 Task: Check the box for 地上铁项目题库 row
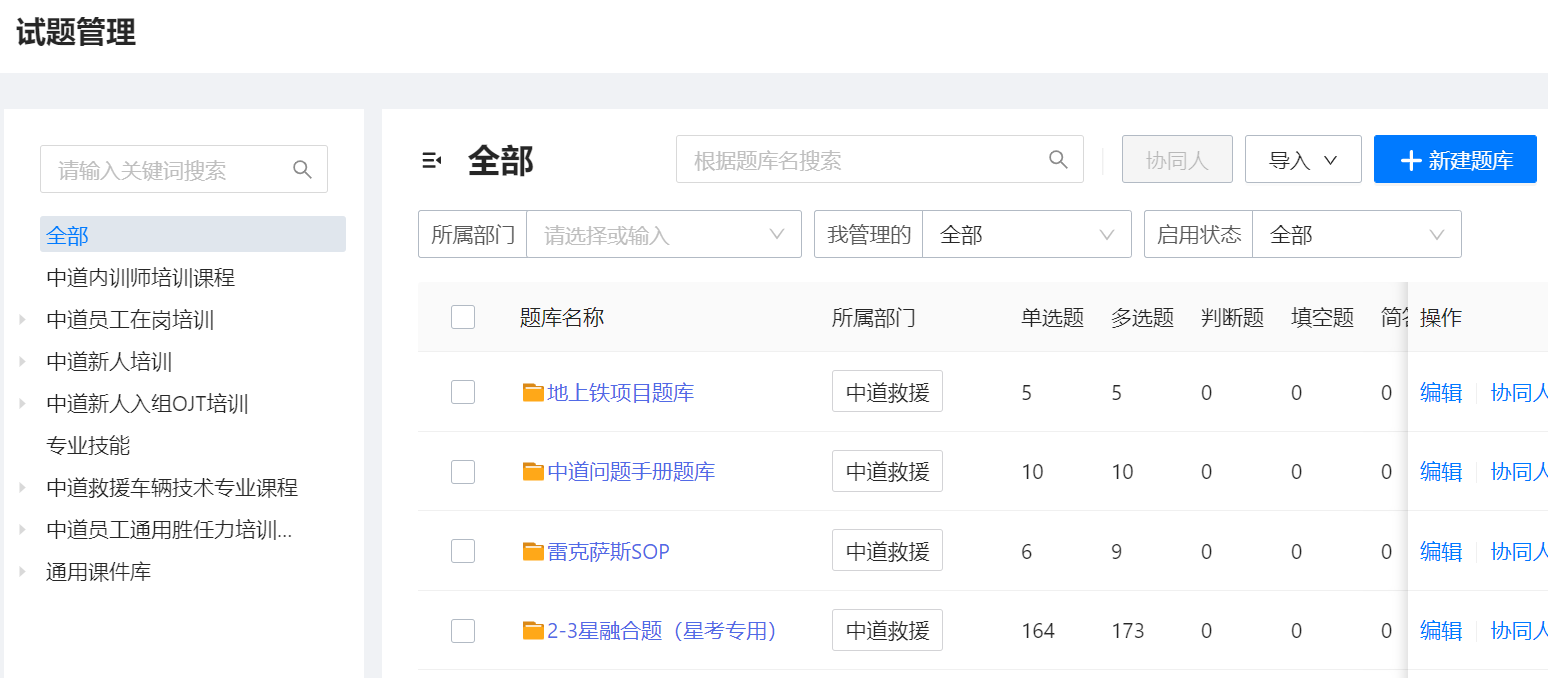click(463, 392)
